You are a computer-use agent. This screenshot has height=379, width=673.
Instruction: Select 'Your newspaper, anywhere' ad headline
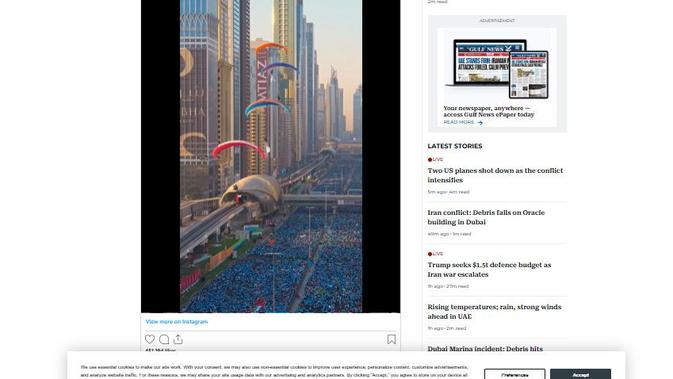(x=489, y=111)
